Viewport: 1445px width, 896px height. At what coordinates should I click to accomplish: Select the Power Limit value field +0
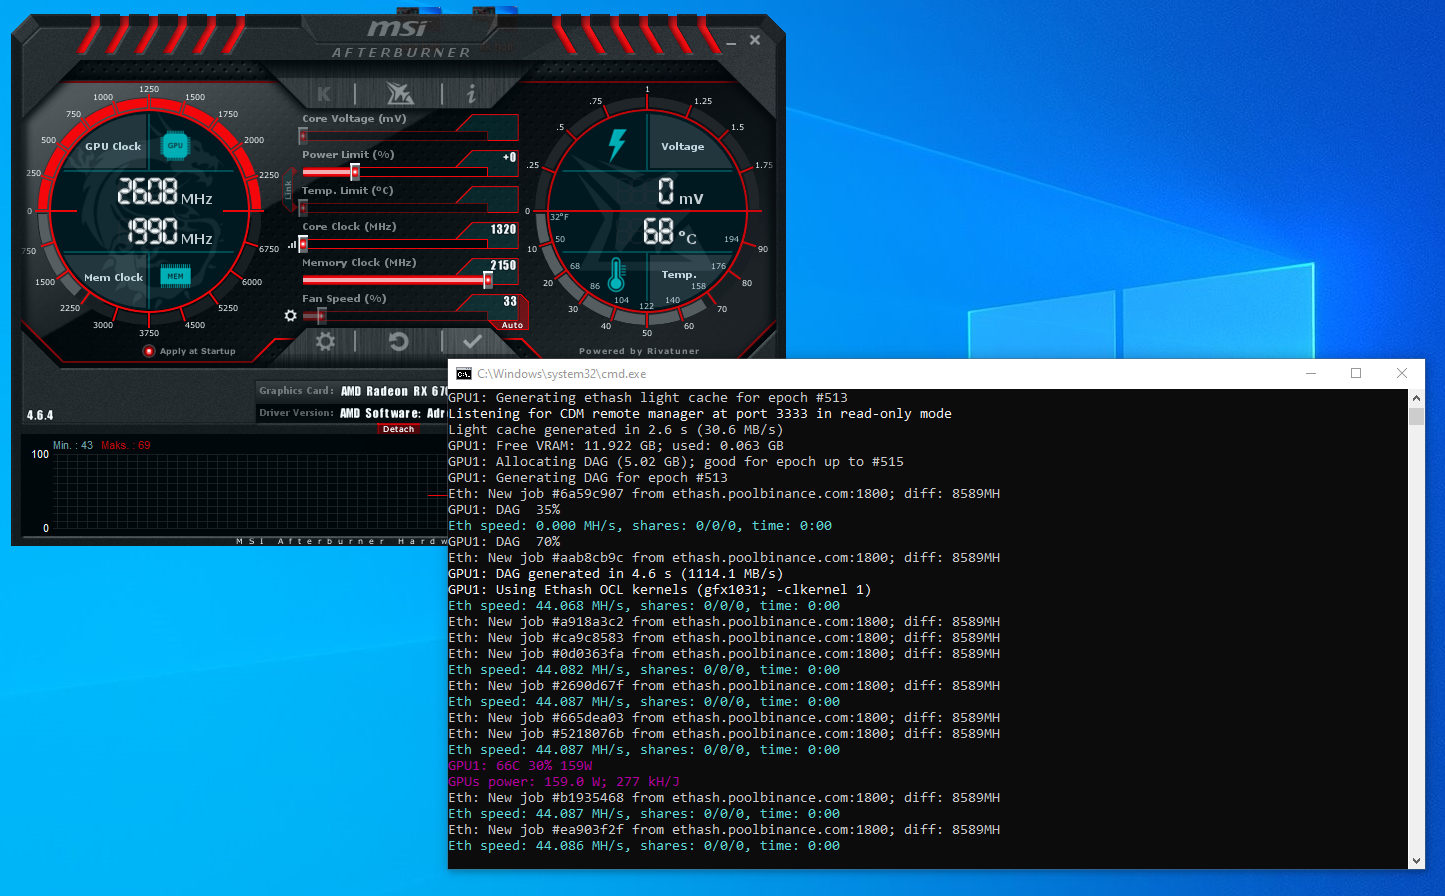click(x=509, y=157)
